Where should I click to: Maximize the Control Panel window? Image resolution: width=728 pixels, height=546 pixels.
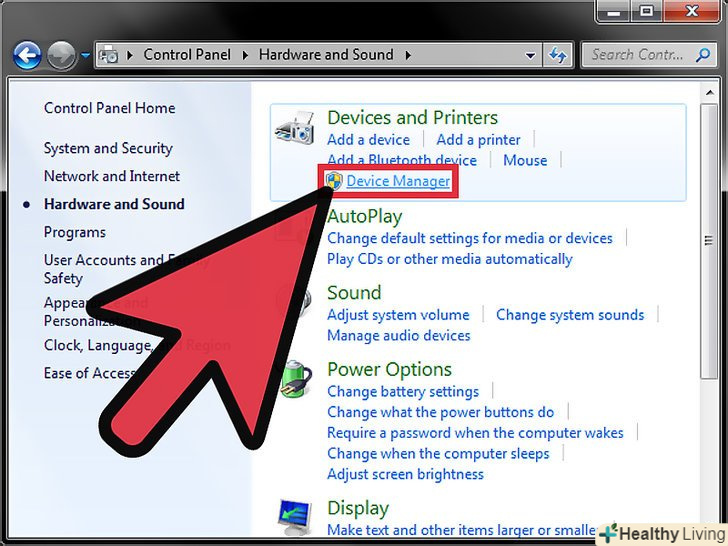(x=646, y=12)
